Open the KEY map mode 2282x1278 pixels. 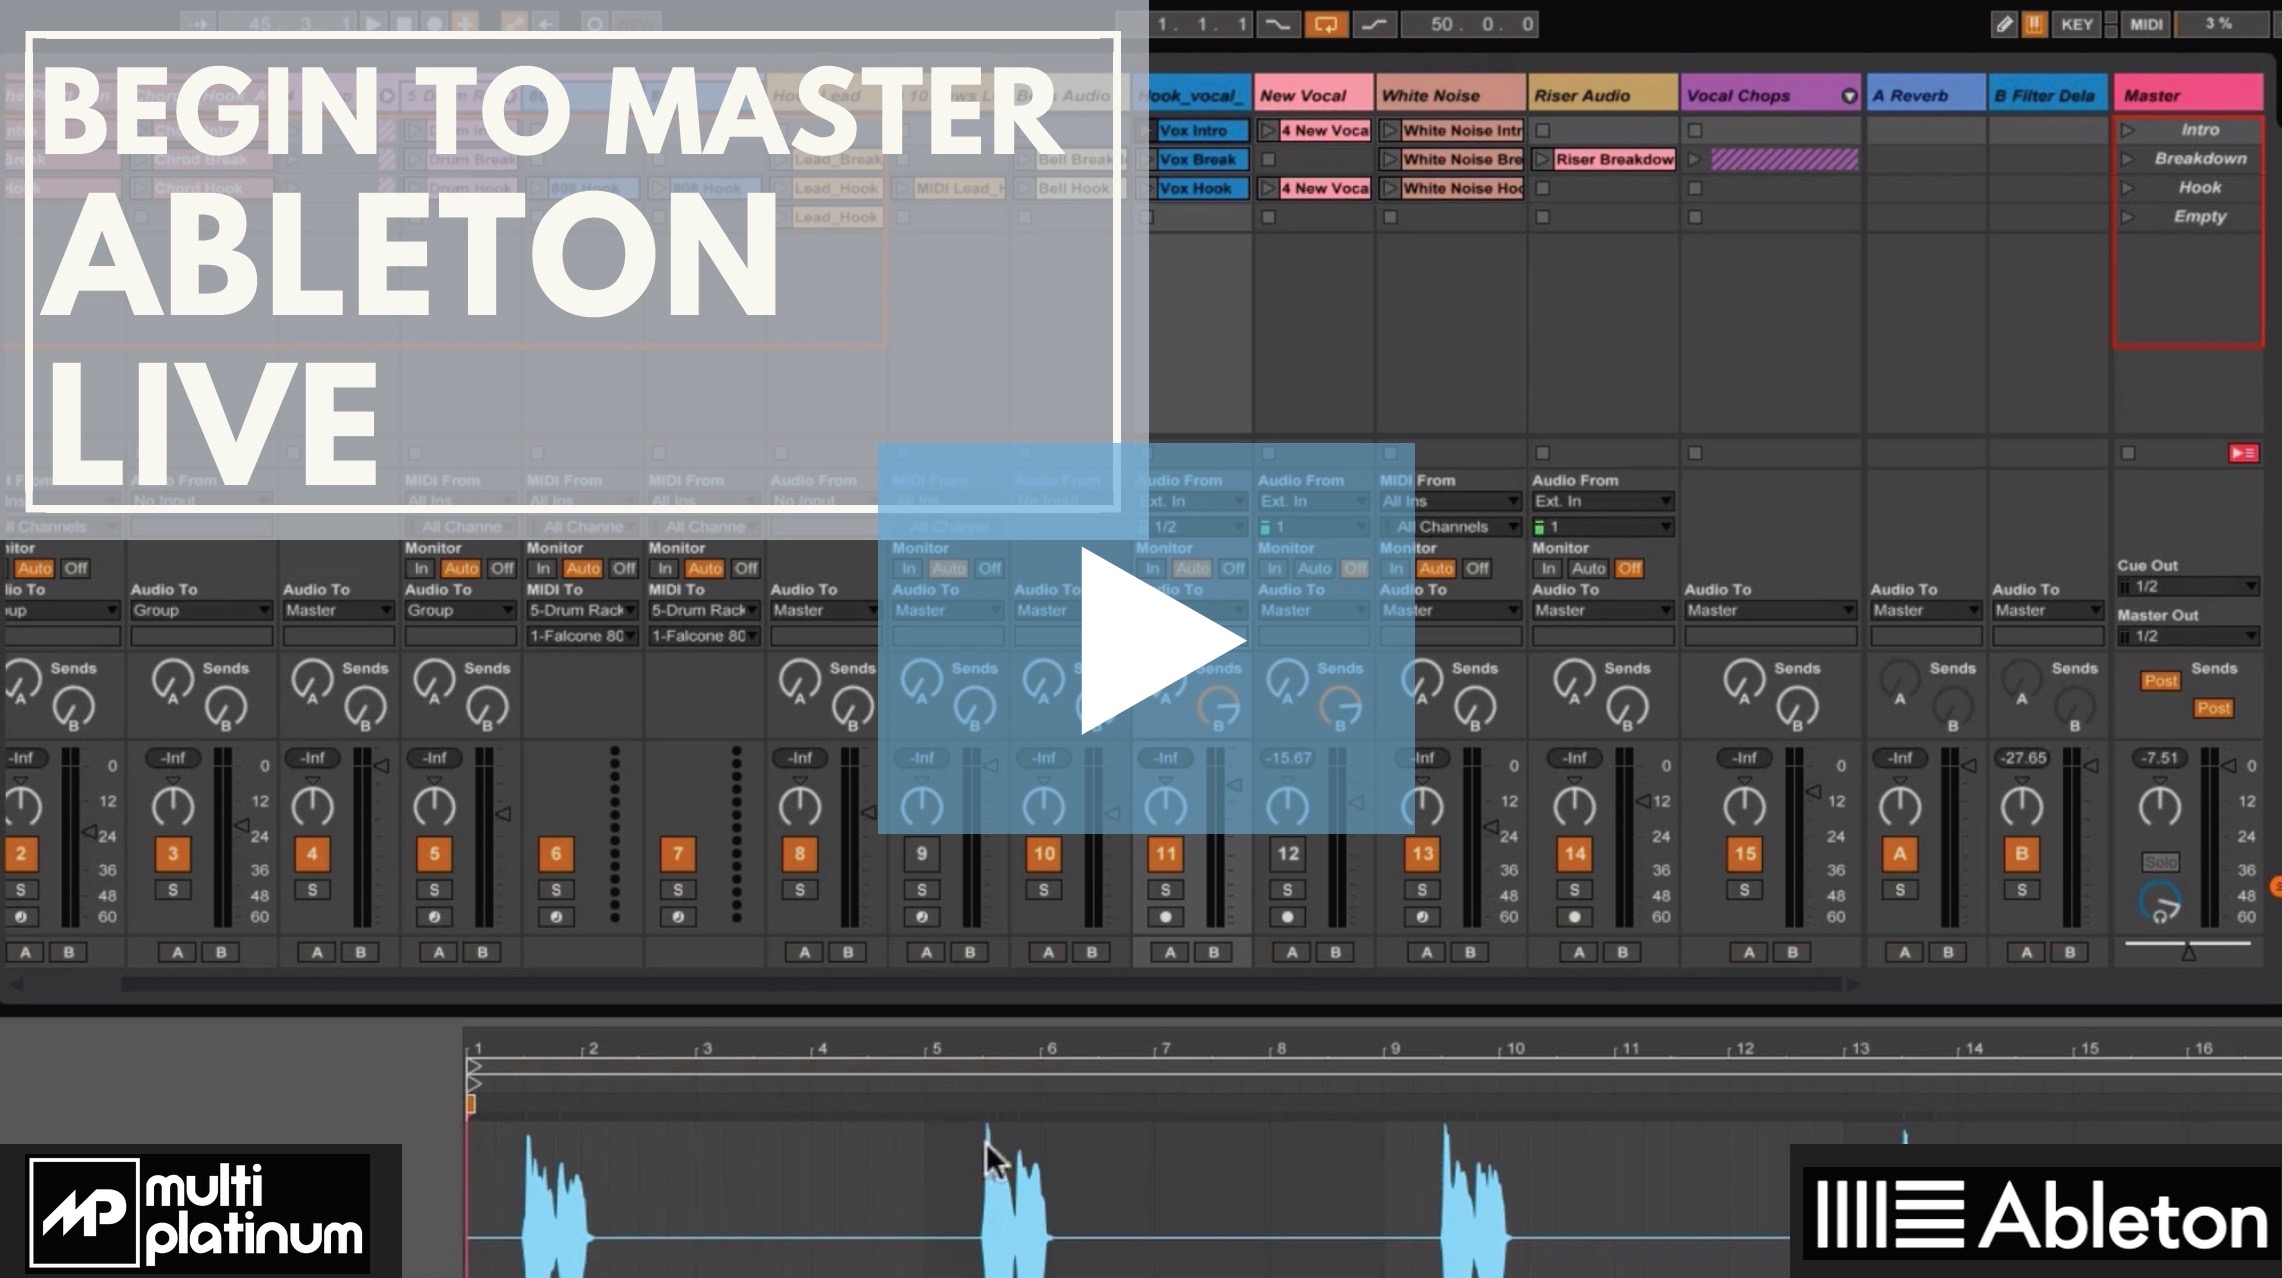click(x=2077, y=24)
